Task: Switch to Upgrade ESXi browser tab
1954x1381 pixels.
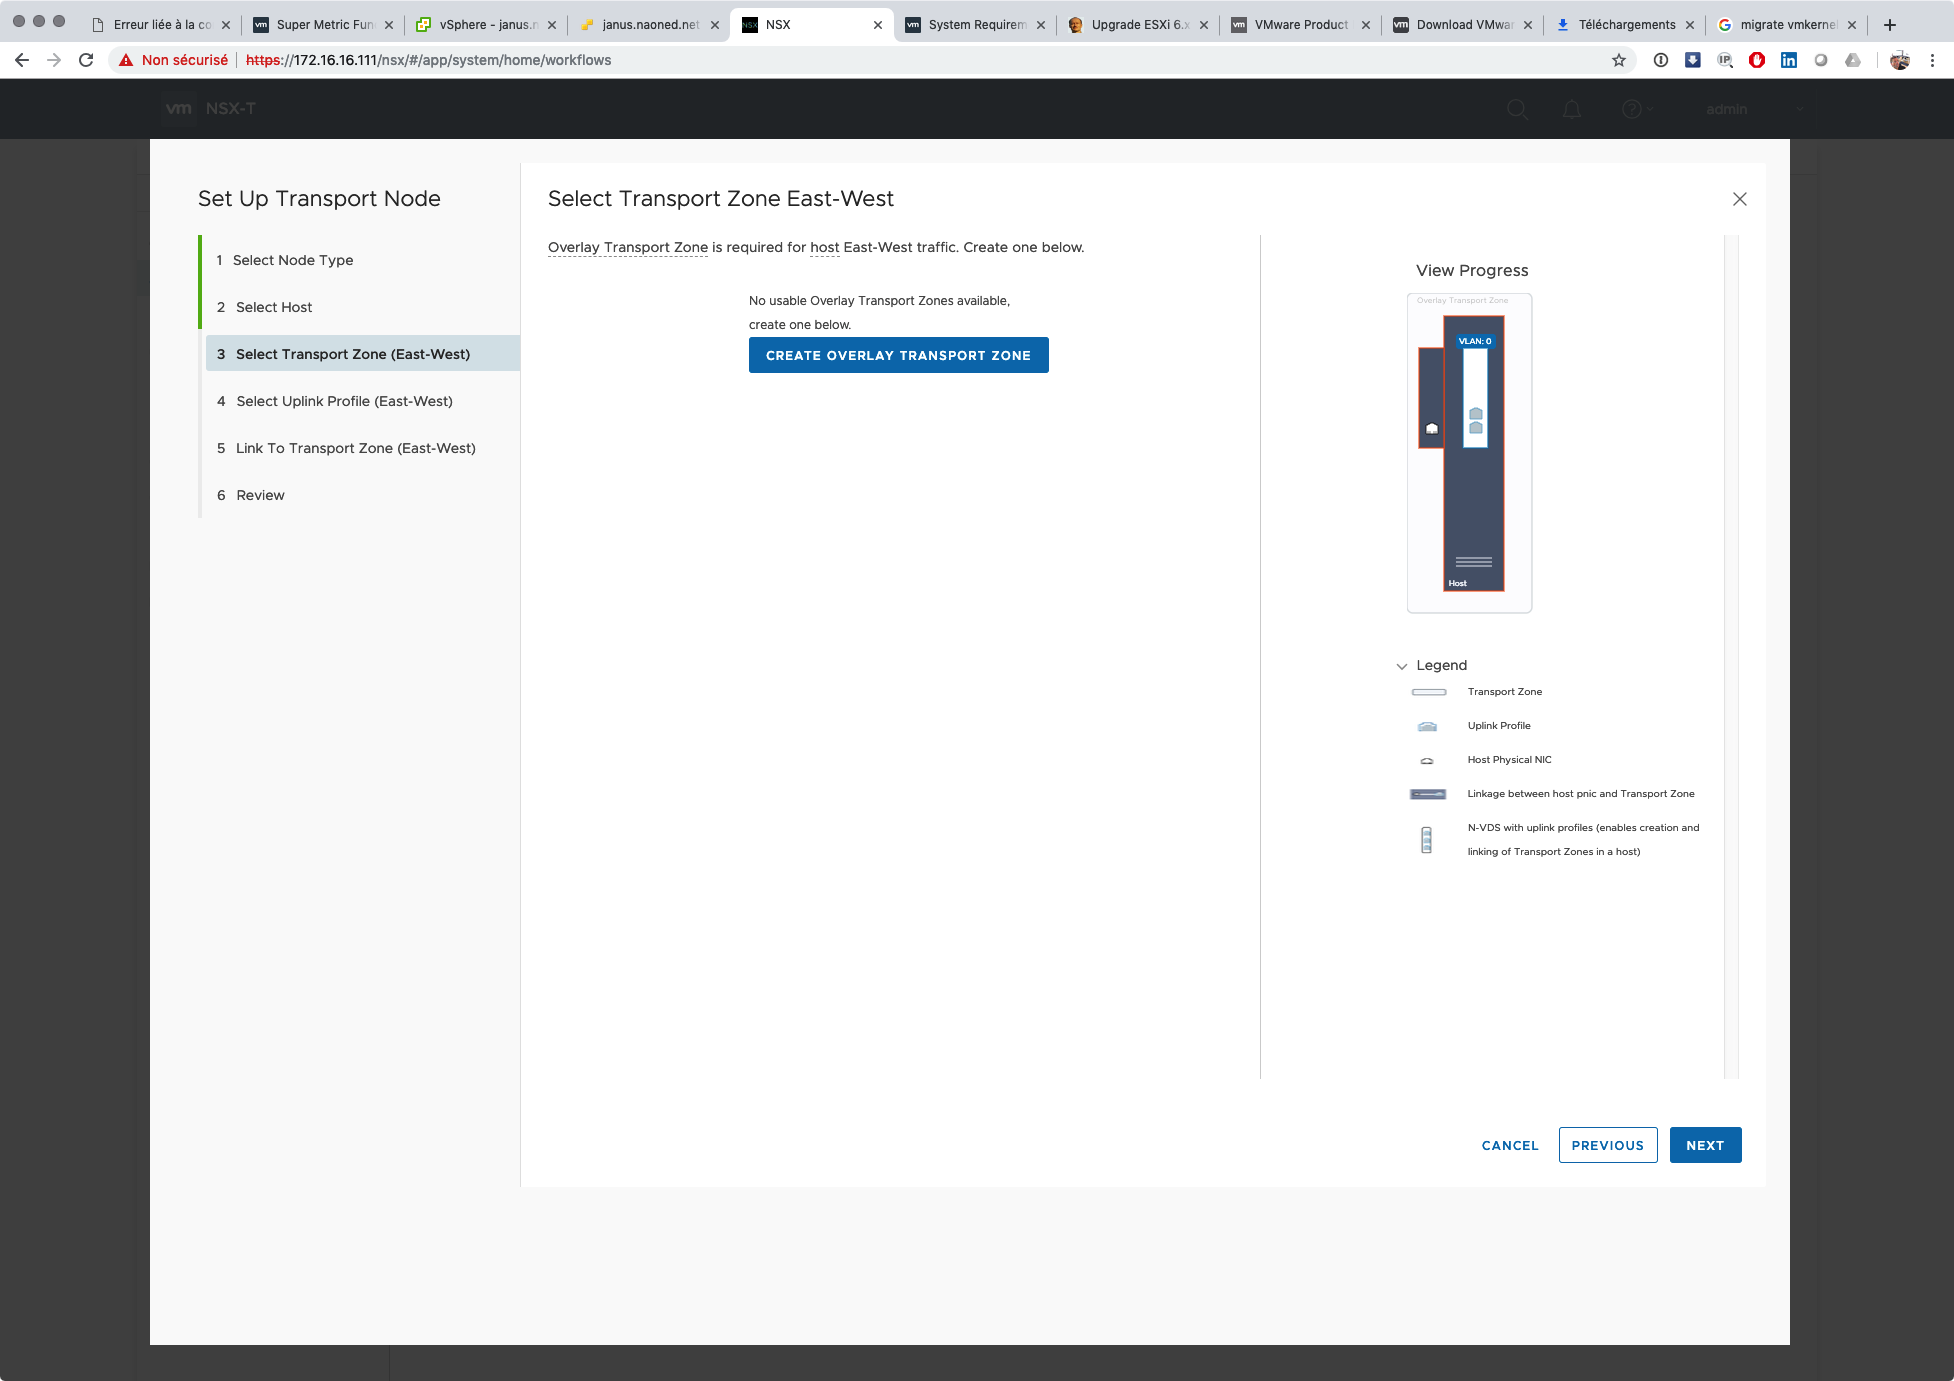Action: pos(1138,24)
